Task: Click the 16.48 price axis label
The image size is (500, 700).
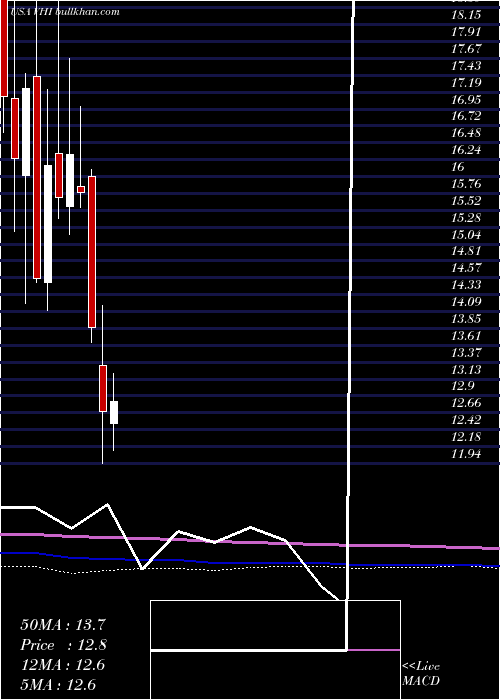Action: tap(466, 133)
